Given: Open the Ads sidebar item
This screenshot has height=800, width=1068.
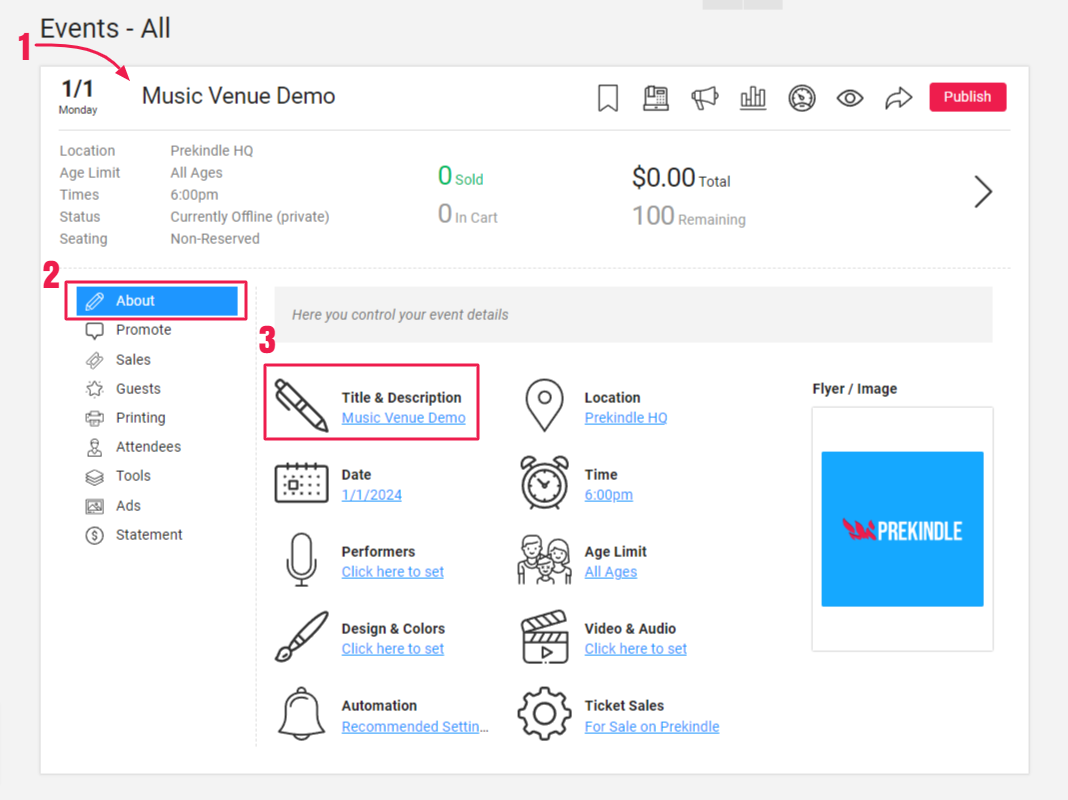Looking at the screenshot, I should (128, 506).
